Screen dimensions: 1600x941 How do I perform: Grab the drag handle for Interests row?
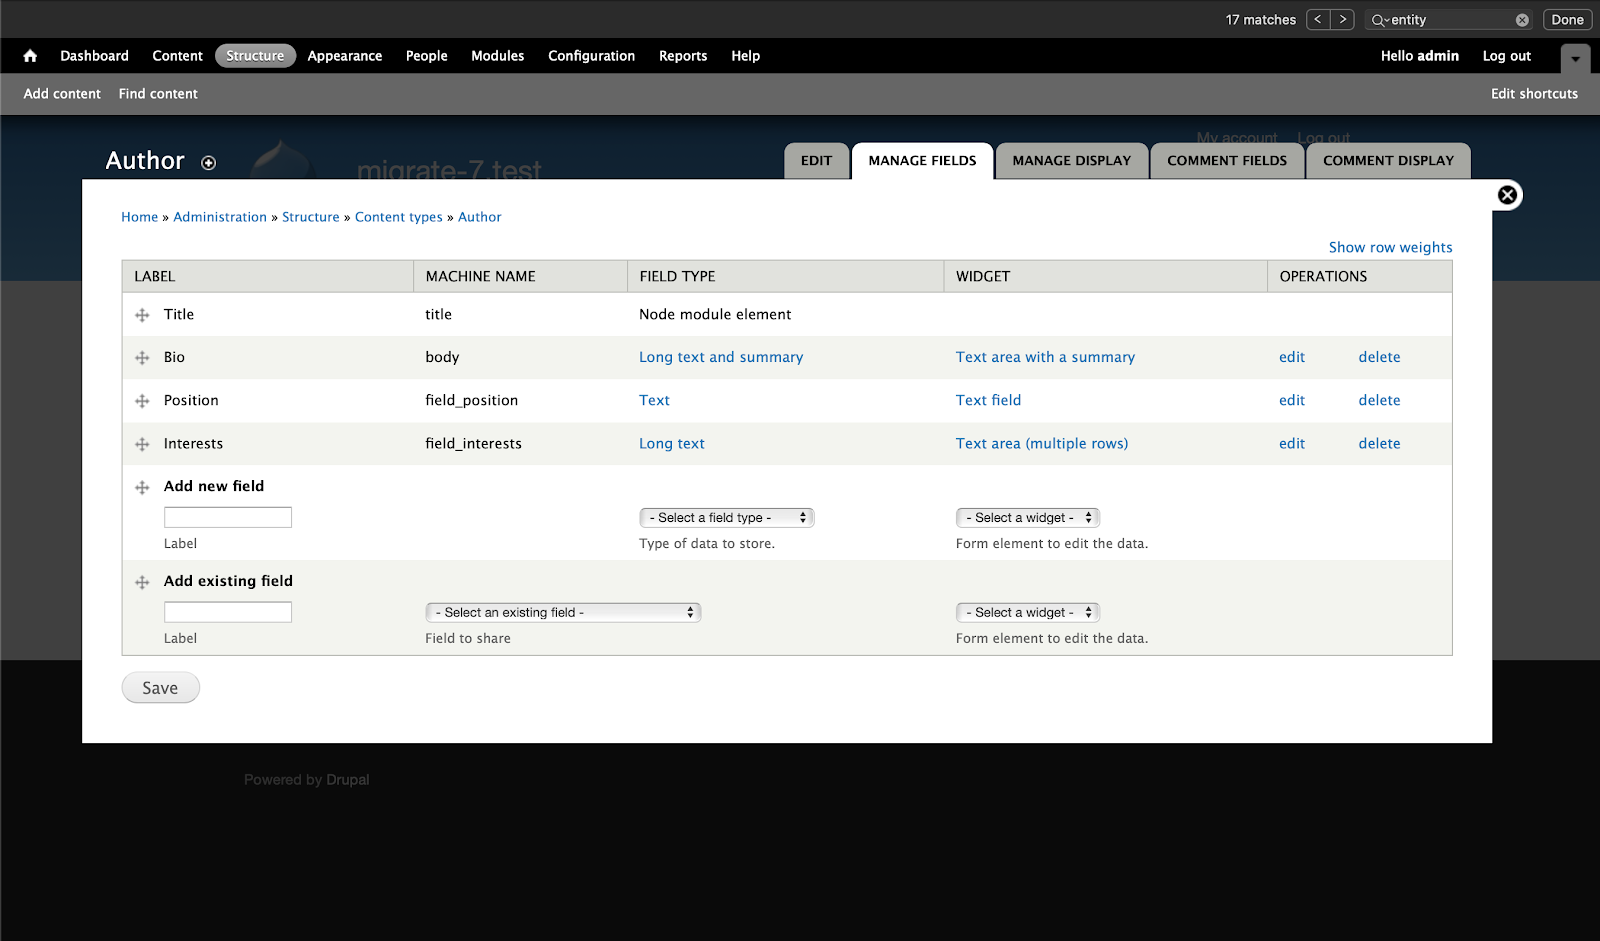(142, 444)
